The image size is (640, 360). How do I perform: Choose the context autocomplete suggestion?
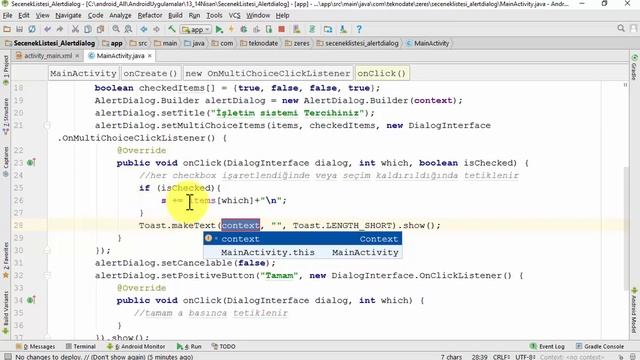[303, 239]
